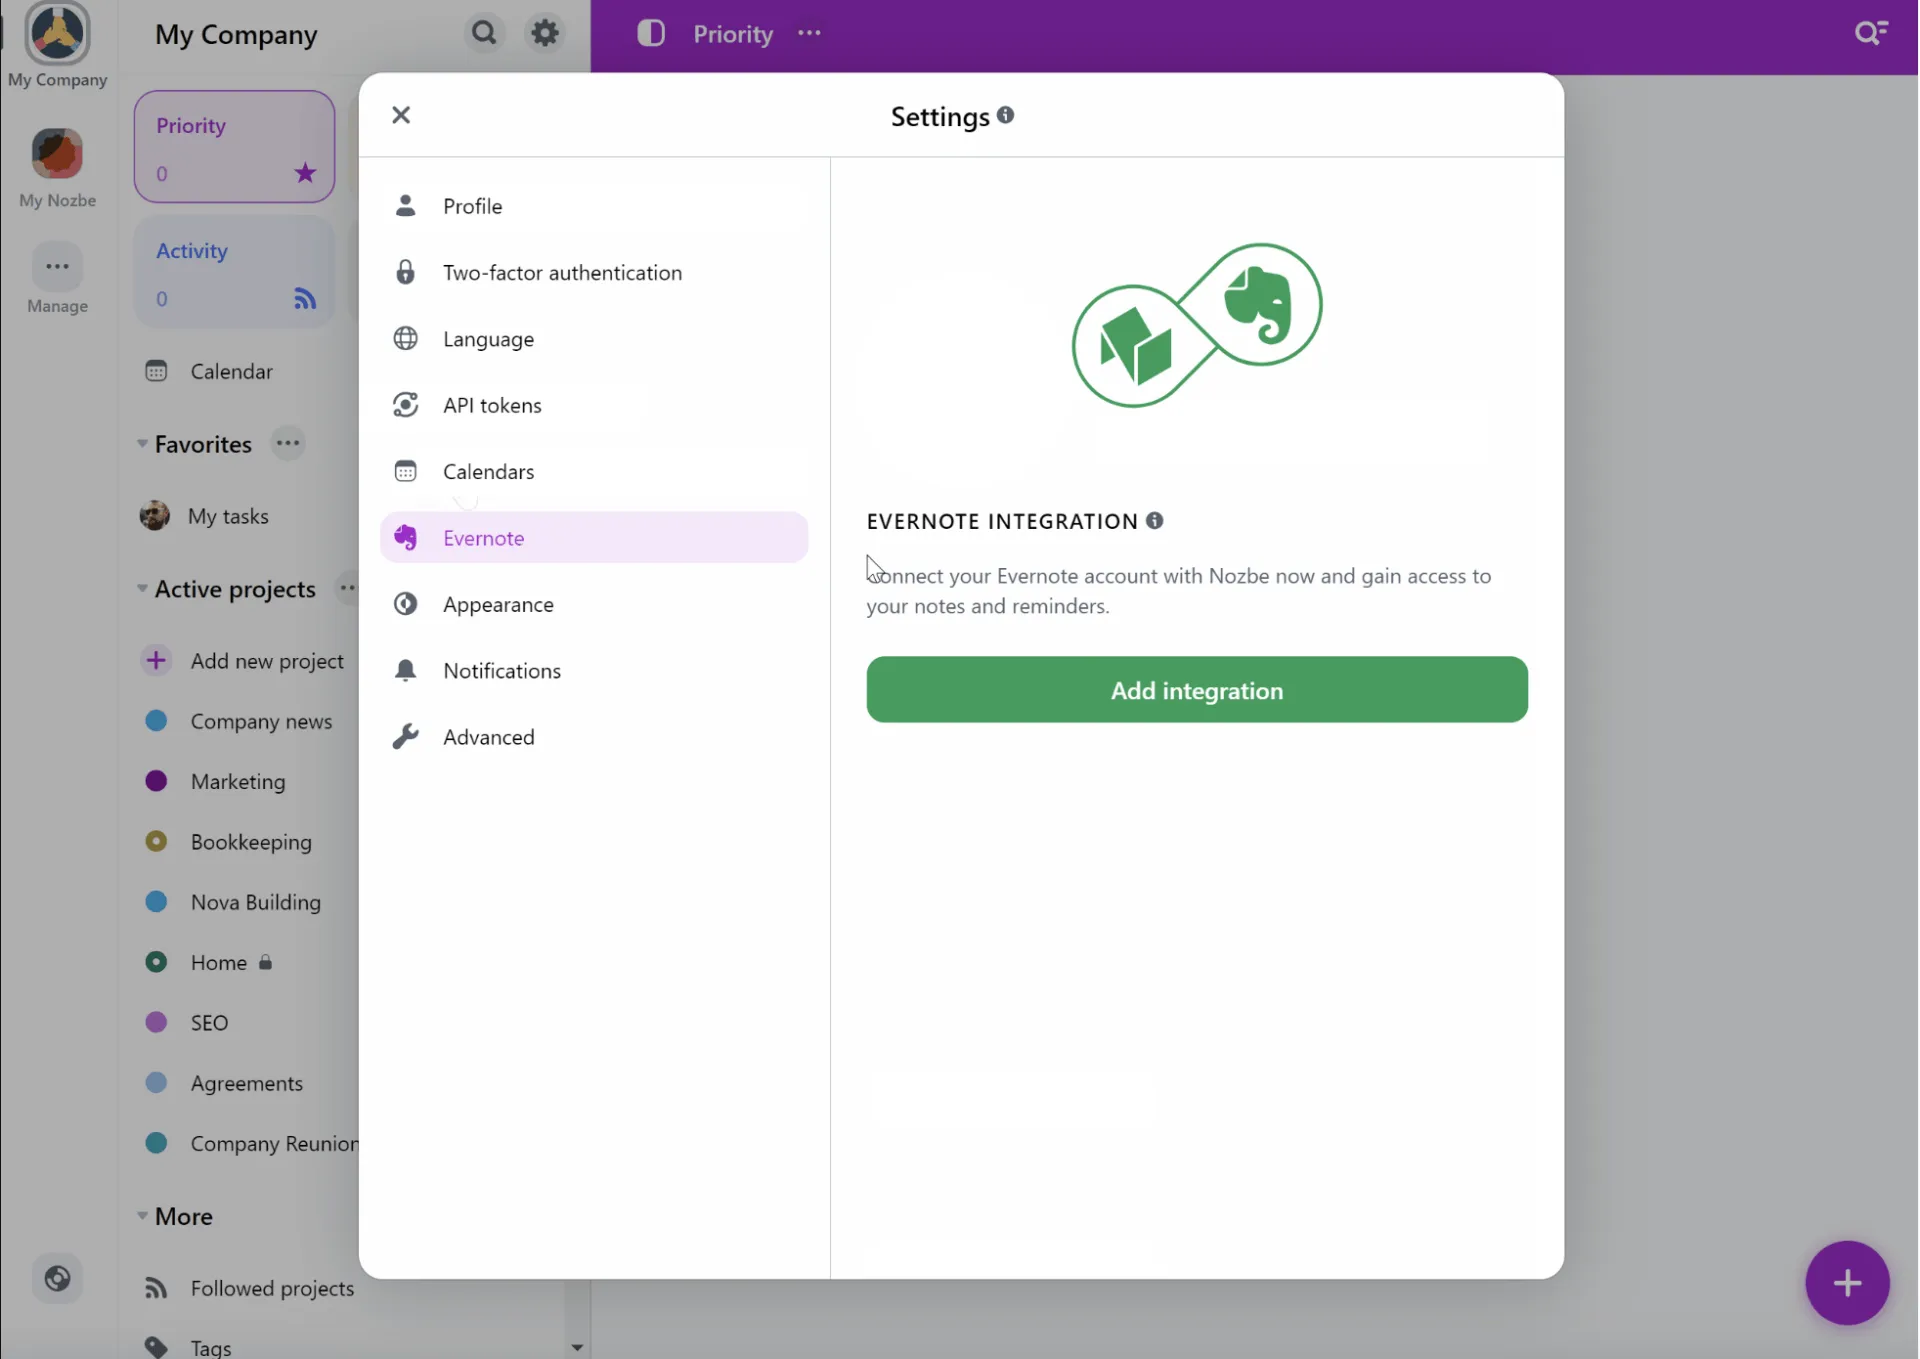
Task: Collapse the More section
Action: pos(142,1216)
